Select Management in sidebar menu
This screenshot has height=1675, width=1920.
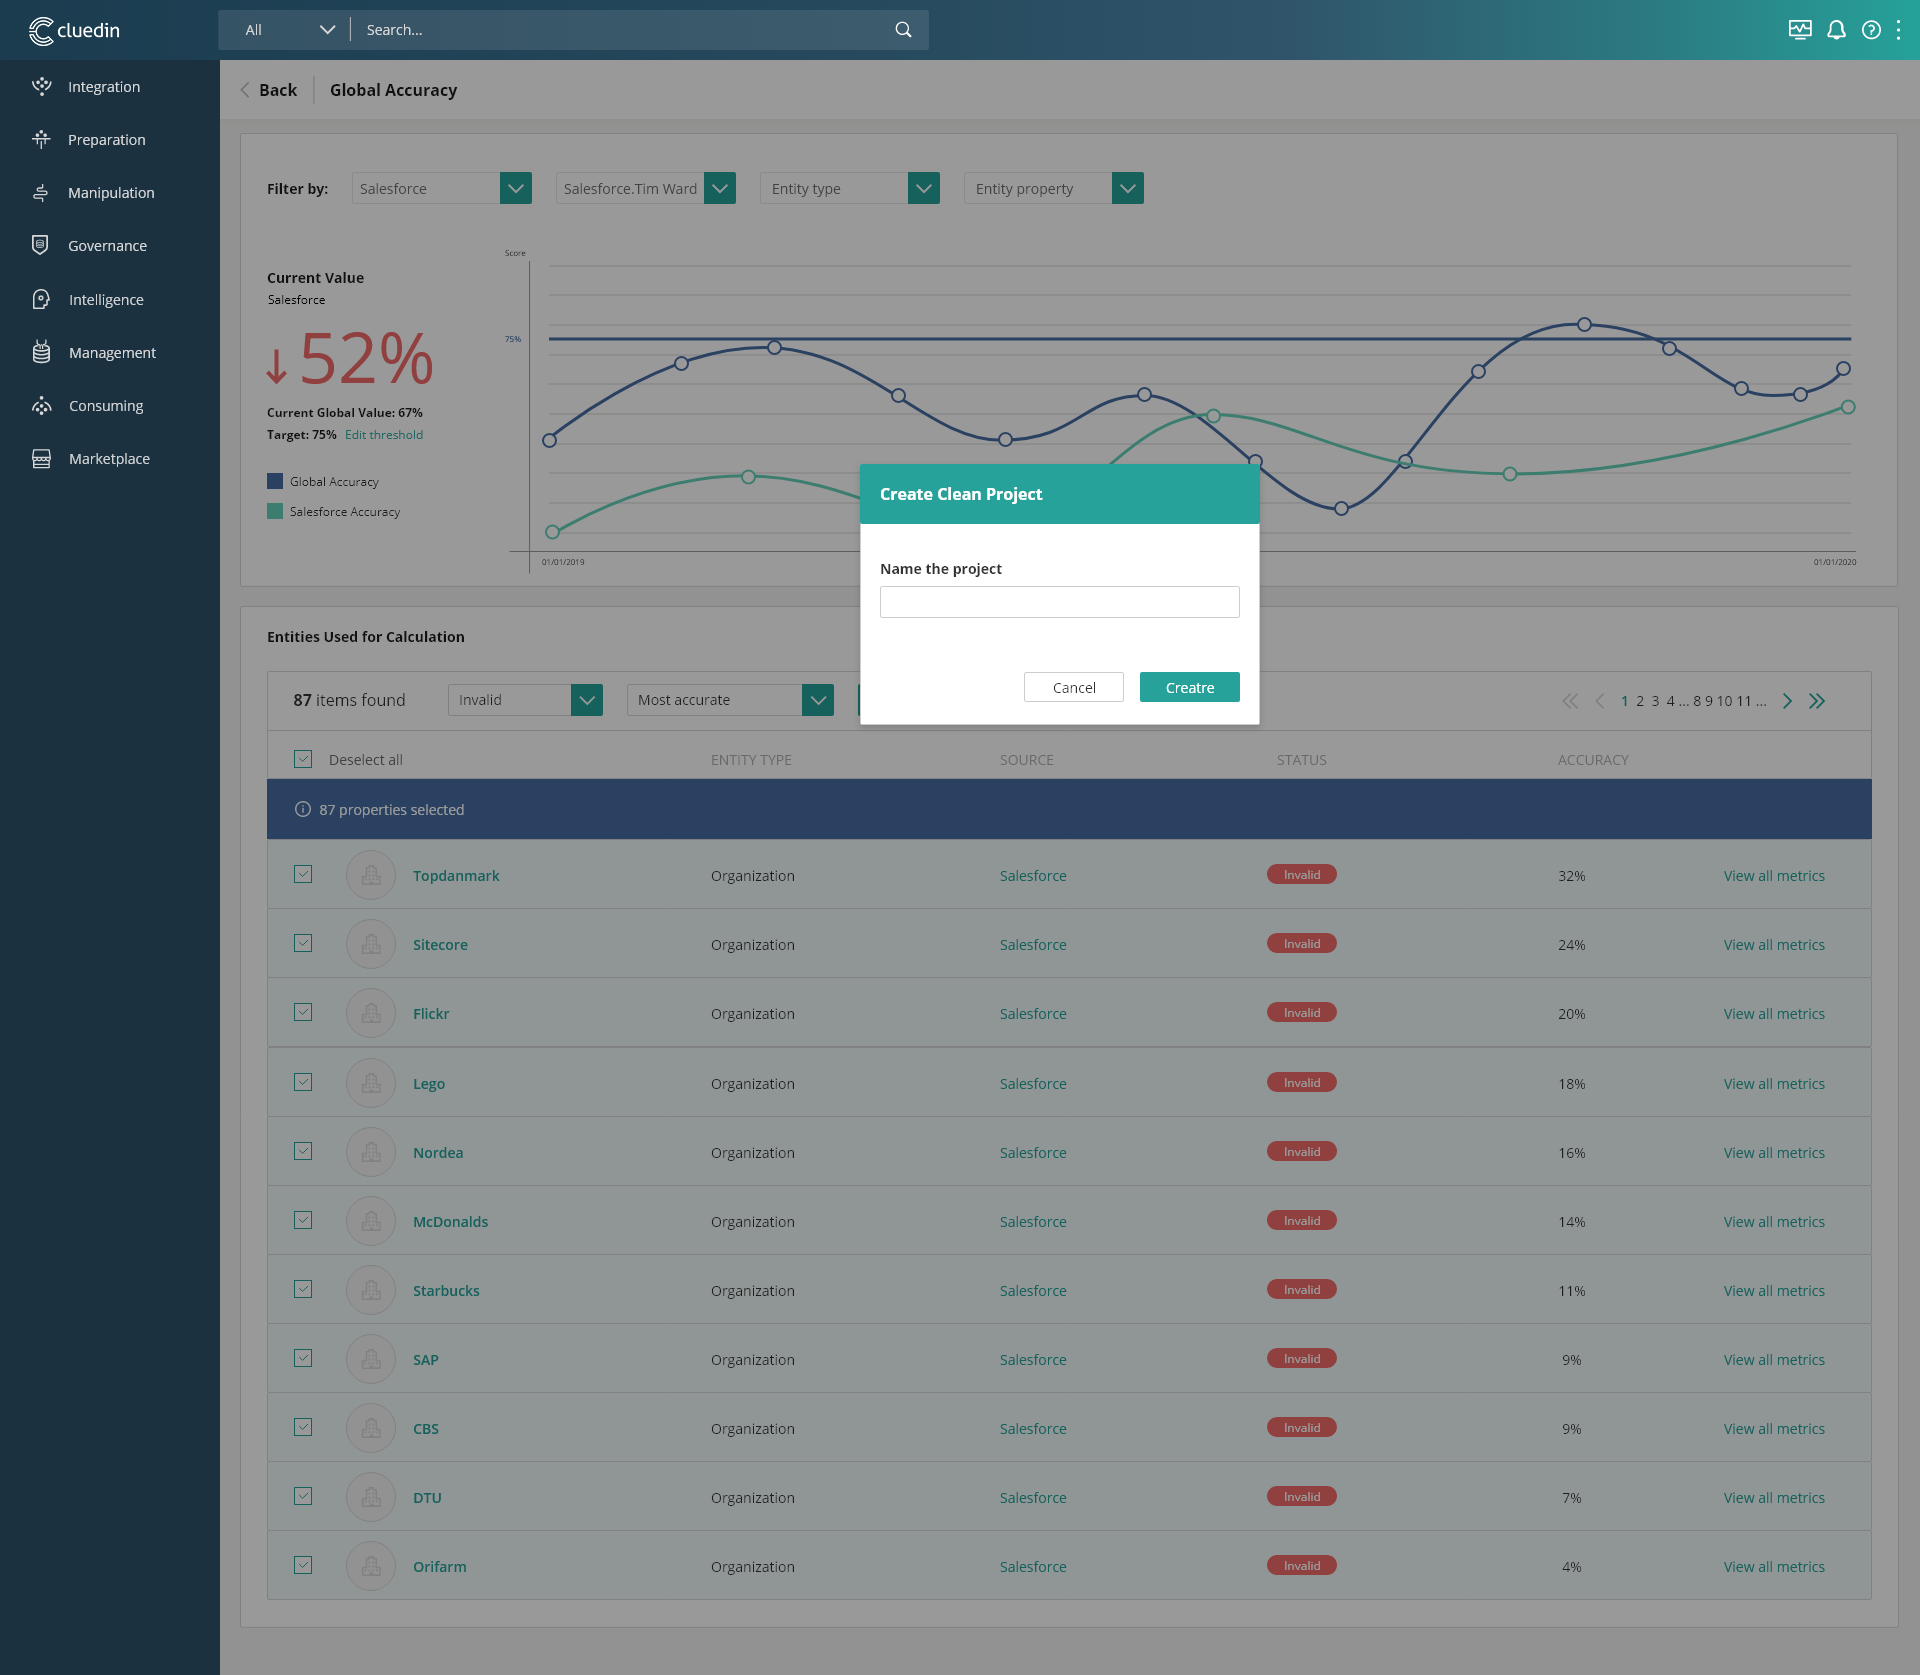[112, 353]
